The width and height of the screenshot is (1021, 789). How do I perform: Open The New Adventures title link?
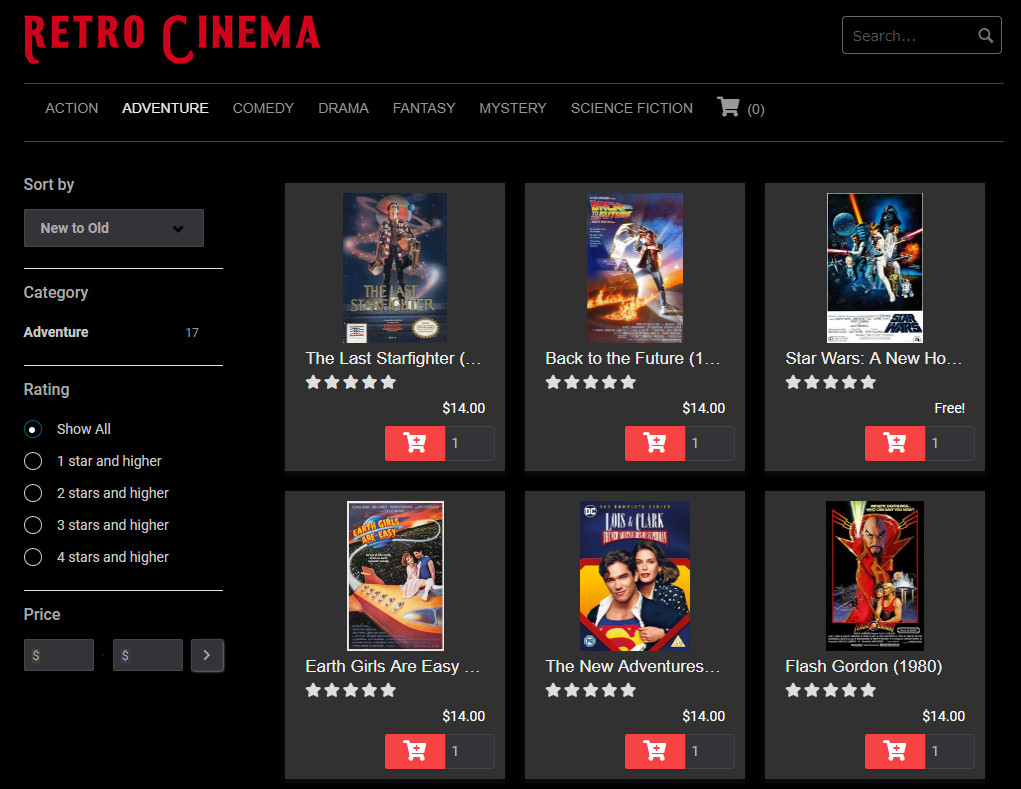click(x=633, y=666)
